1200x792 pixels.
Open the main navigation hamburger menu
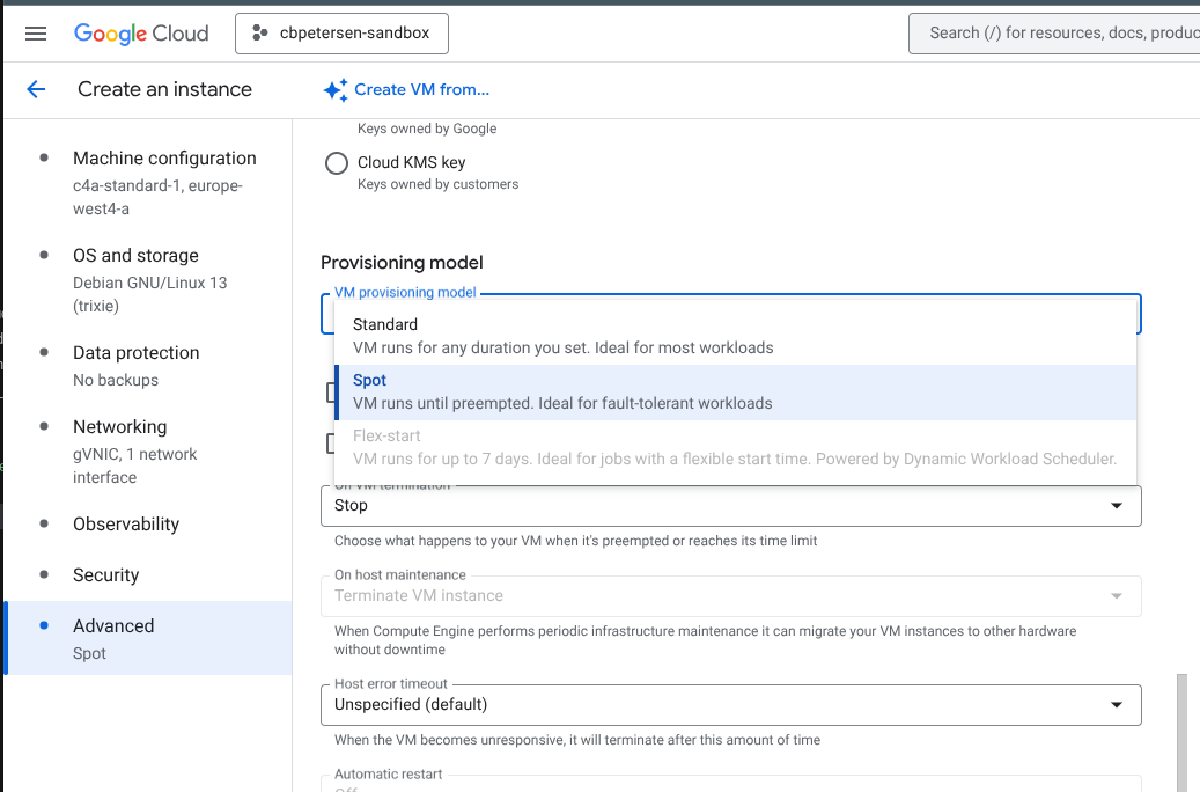(35, 33)
